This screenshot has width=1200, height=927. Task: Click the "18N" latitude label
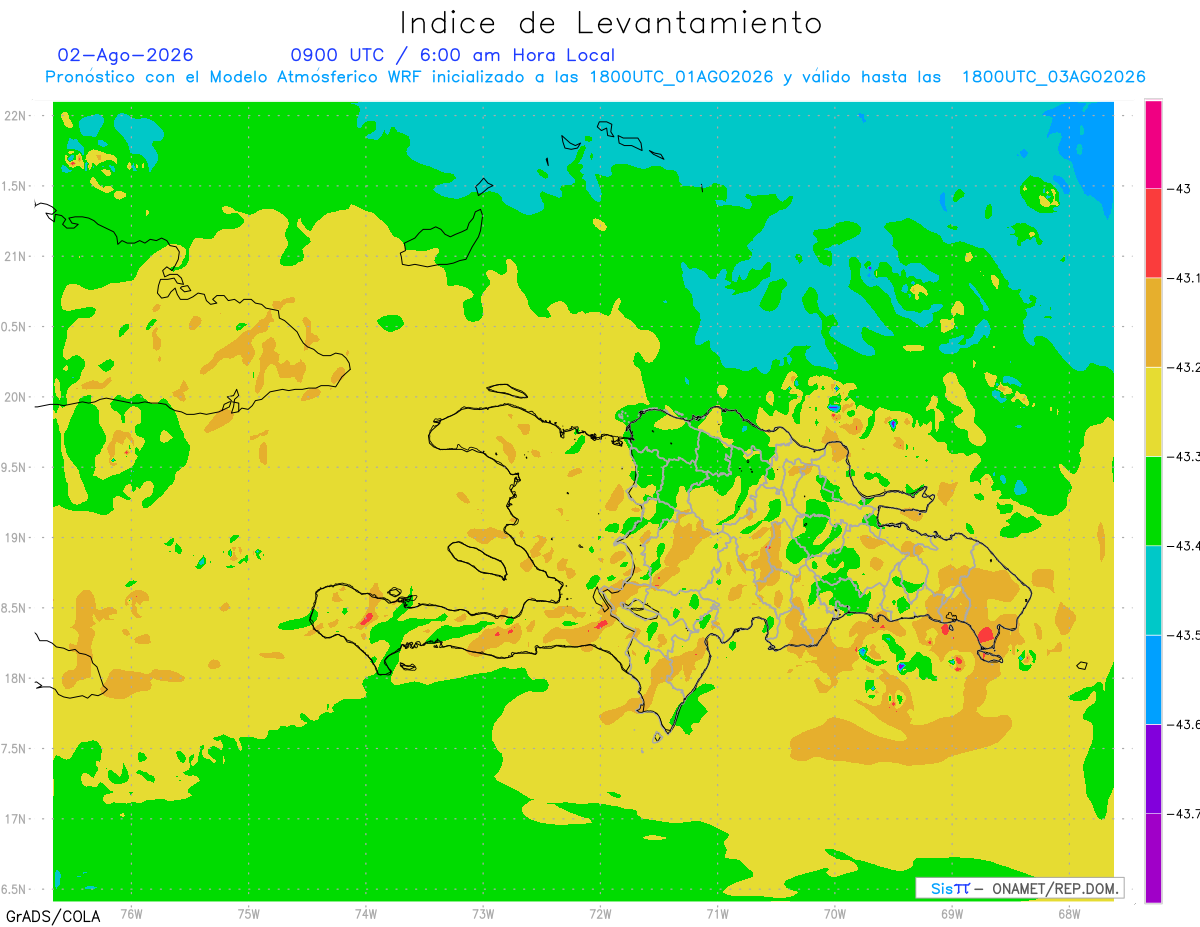coord(14,678)
